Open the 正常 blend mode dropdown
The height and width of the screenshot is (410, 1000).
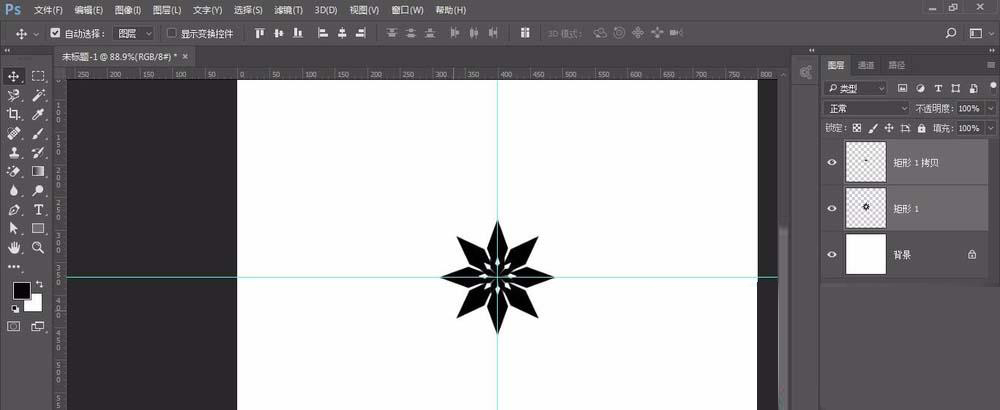tap(866, 108)
